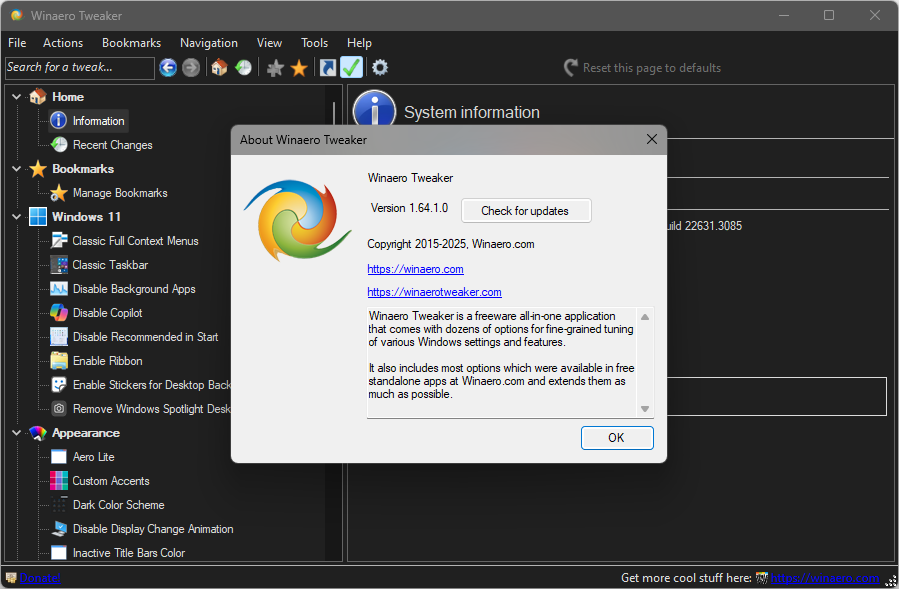This screenshot has height=589, width=899.
Task: Click the grey forward navigation arrow
Action: coord(191,68)
